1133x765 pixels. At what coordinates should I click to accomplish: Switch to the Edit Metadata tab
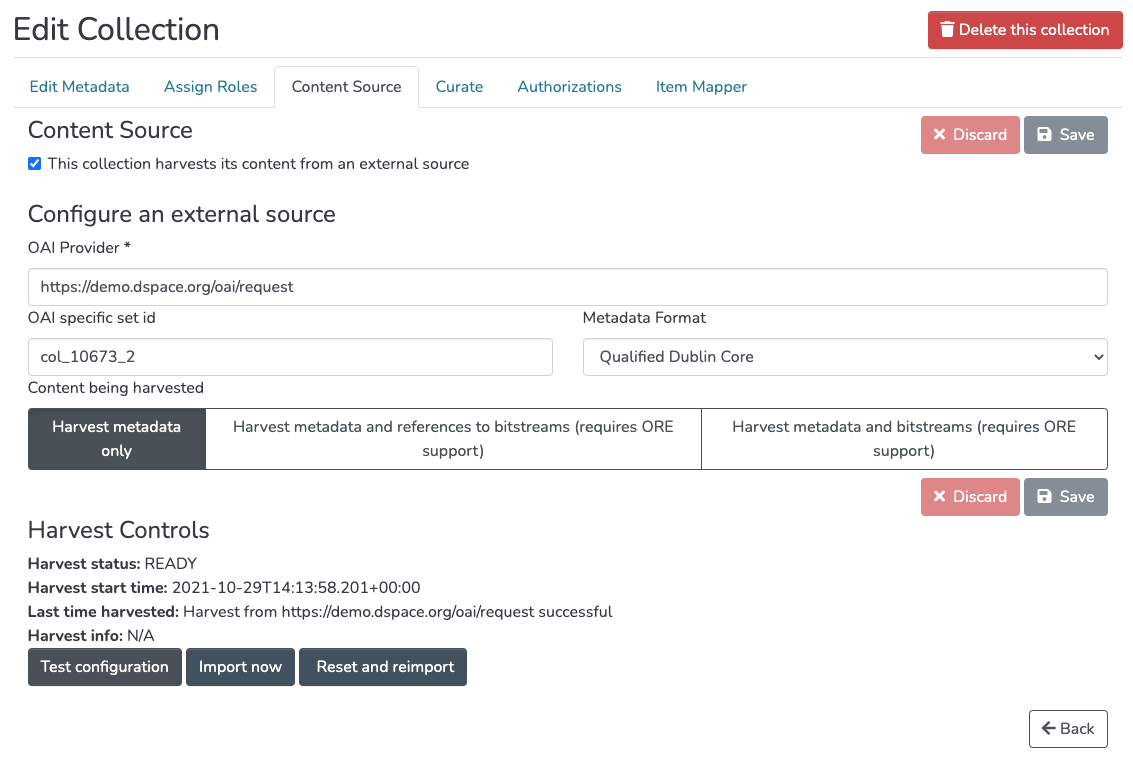click(x=79, y=87)
